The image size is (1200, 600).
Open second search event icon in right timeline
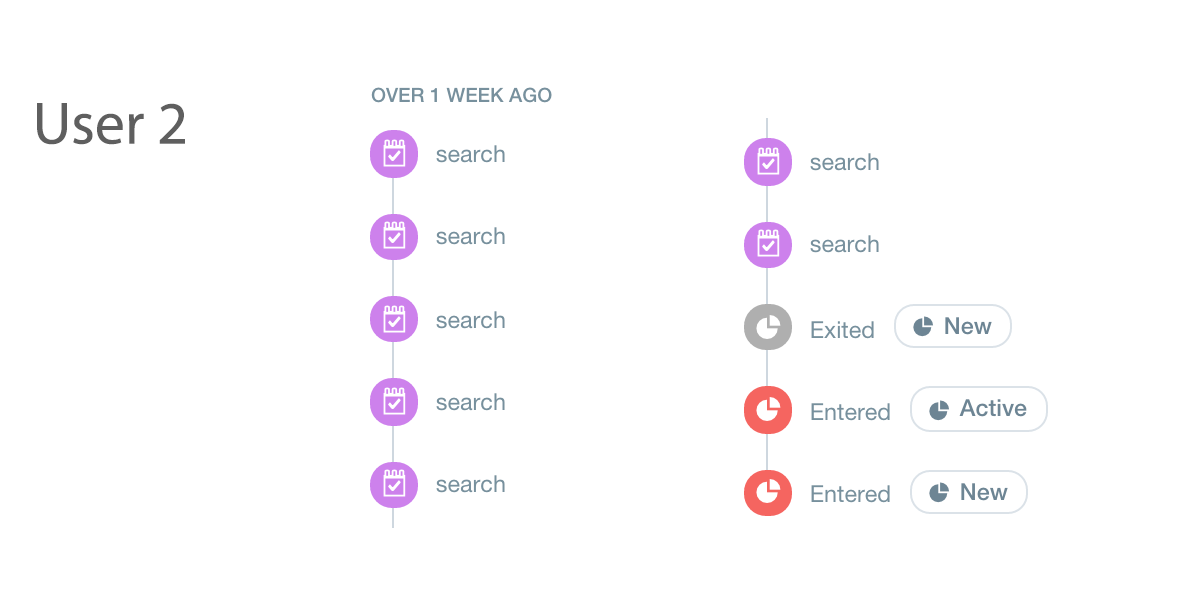click(768, 244)
